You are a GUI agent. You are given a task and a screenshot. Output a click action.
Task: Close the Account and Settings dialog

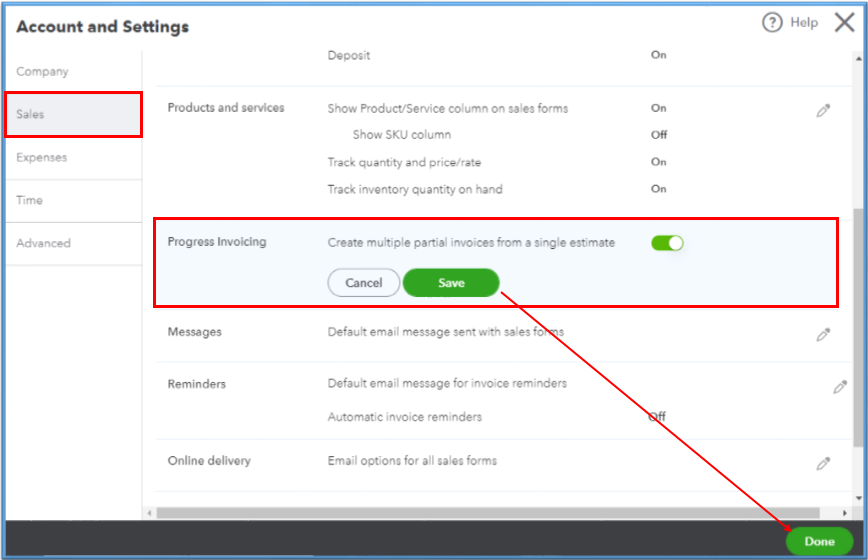tap(844, 23)
